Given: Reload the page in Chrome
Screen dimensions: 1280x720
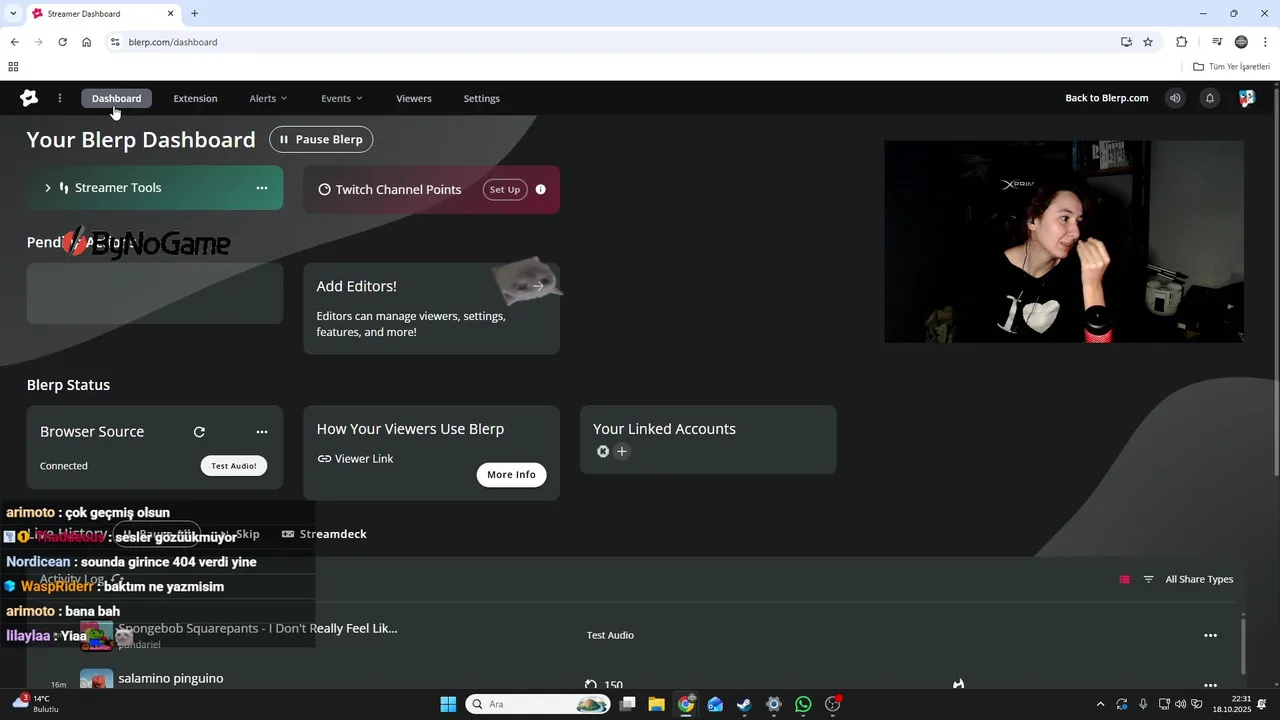Looking at the screenshot, I should [62, 42].
